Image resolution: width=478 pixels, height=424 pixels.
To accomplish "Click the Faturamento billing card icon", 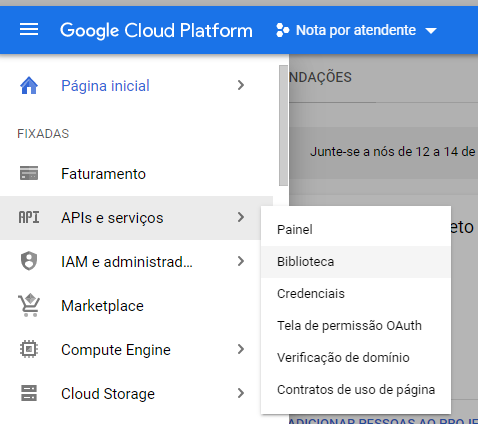I will (29, 173).
